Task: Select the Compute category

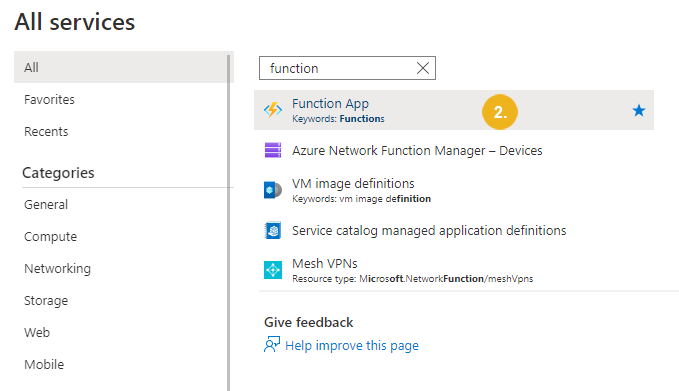Action: pos(50,237)
